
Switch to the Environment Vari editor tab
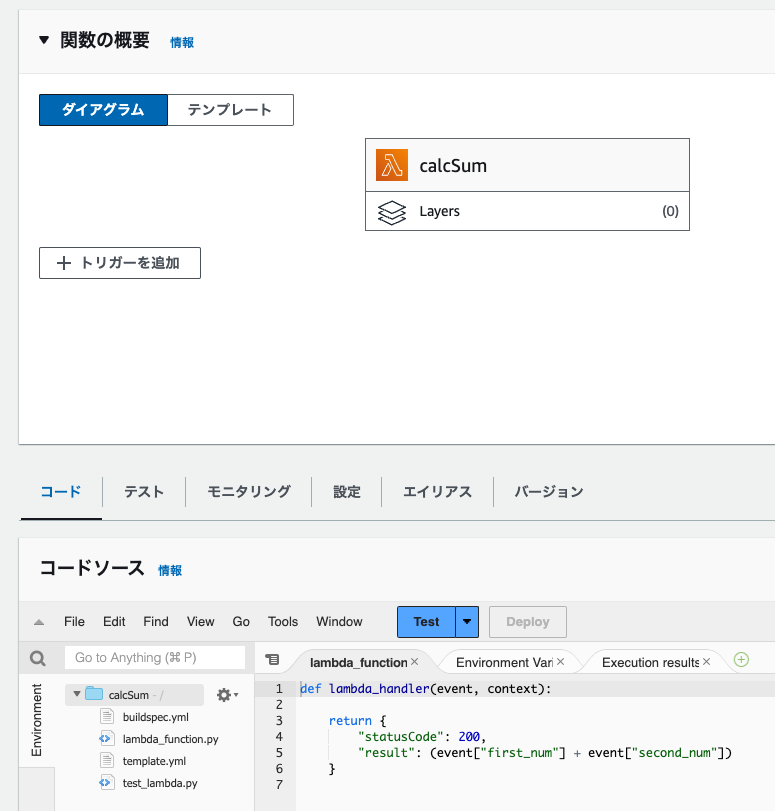(x=504, y=663)
